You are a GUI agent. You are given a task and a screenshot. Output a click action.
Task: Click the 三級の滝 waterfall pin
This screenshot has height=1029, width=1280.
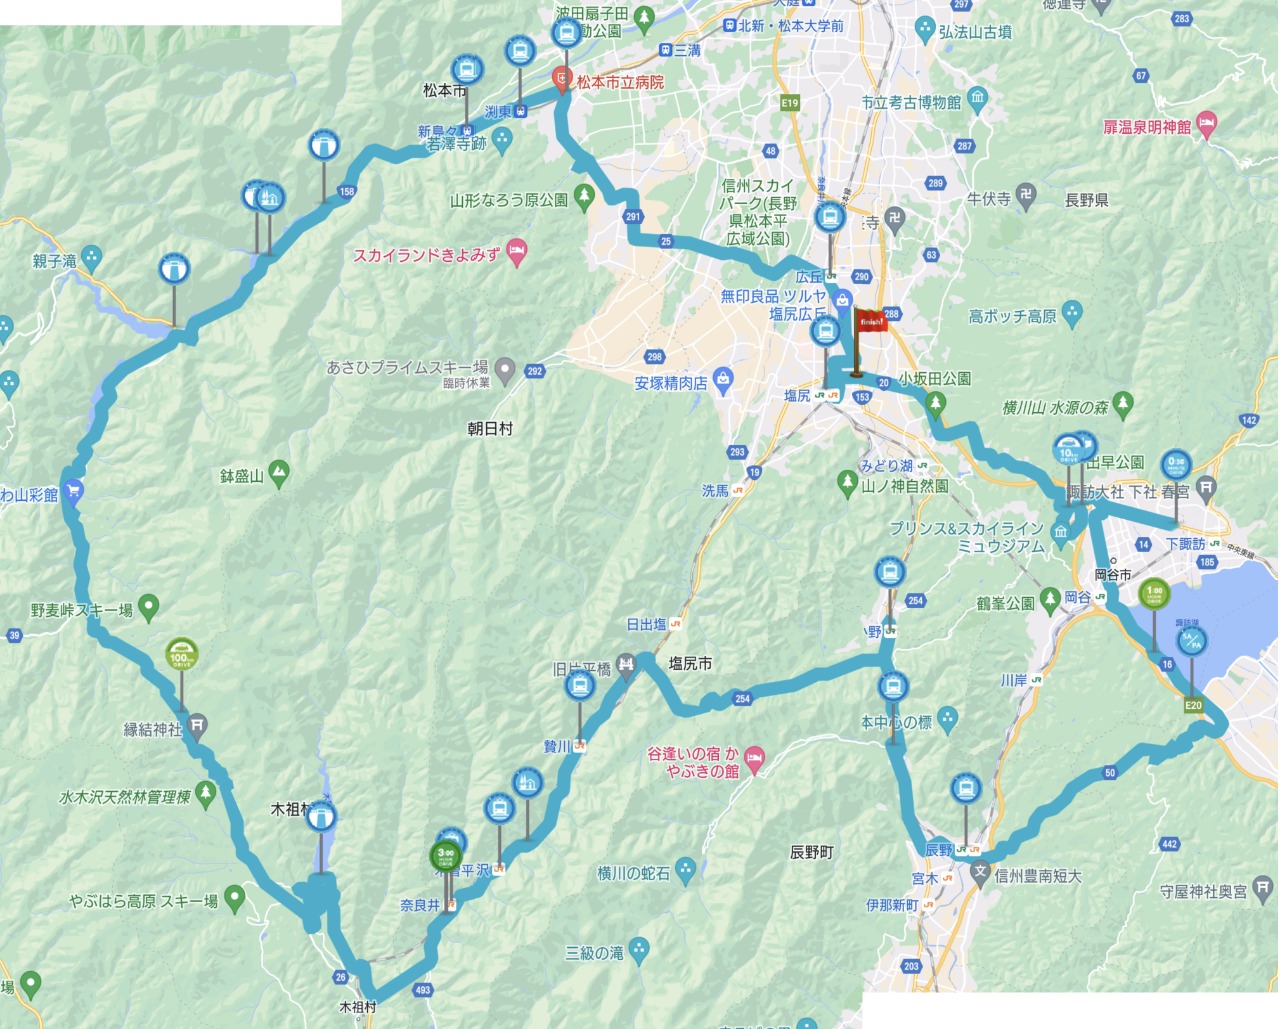[639, 951]
